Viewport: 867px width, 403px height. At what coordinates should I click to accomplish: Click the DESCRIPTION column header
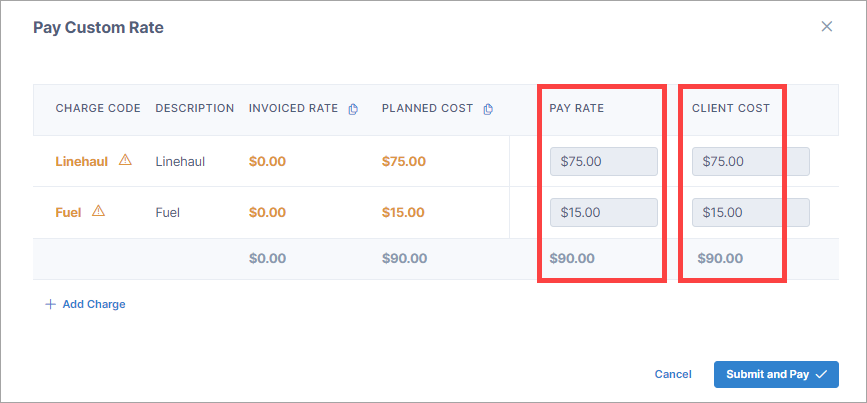tap(195, 108)
